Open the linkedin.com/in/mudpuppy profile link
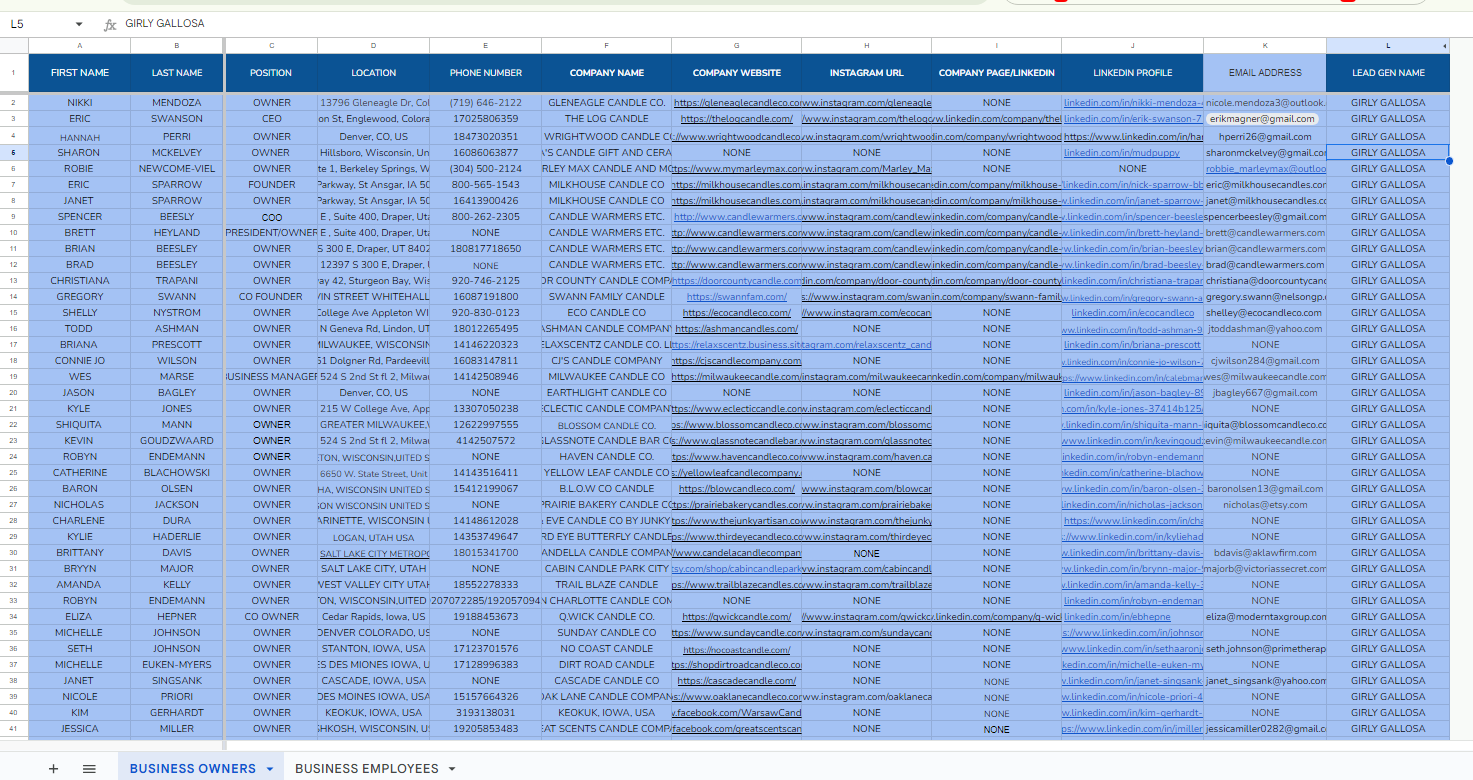Screen dimensions: 1473x780 click(x=1122, y=153)
